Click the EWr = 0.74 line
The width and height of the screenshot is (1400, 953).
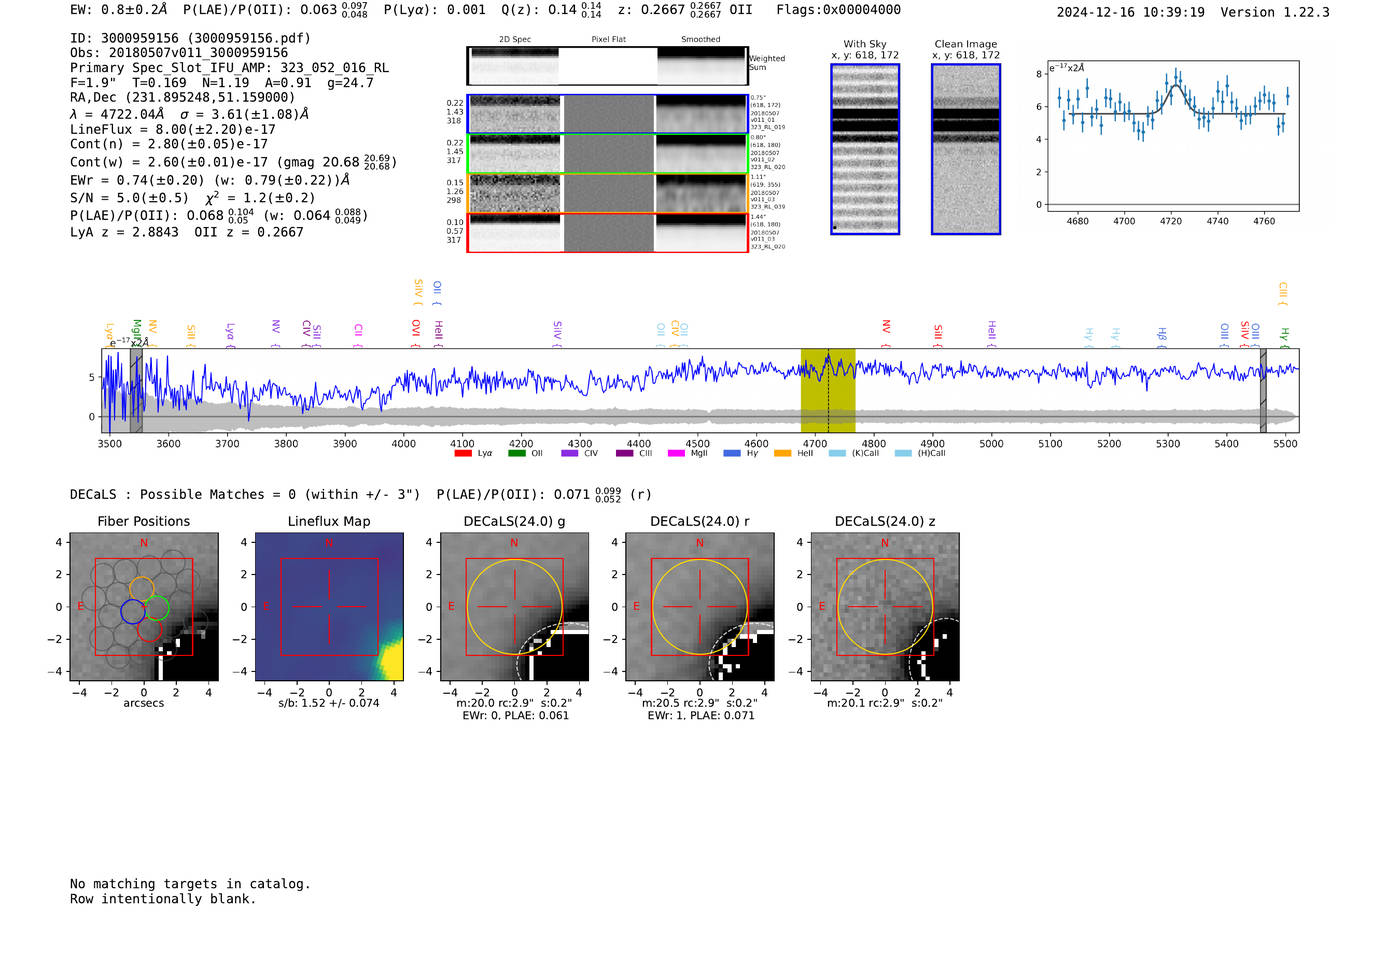click(210, 180)
